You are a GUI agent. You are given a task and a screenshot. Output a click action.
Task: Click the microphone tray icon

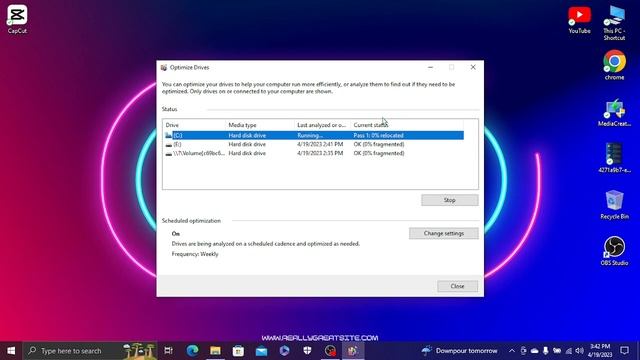(546, 351)
